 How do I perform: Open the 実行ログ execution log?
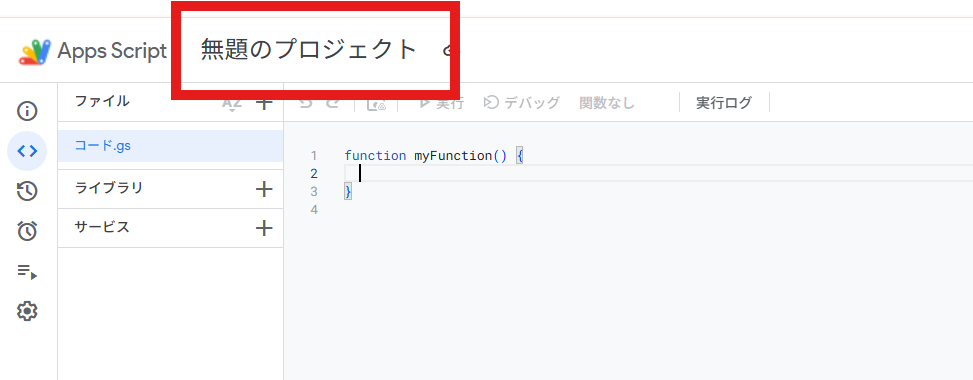[x=724, y=103]
